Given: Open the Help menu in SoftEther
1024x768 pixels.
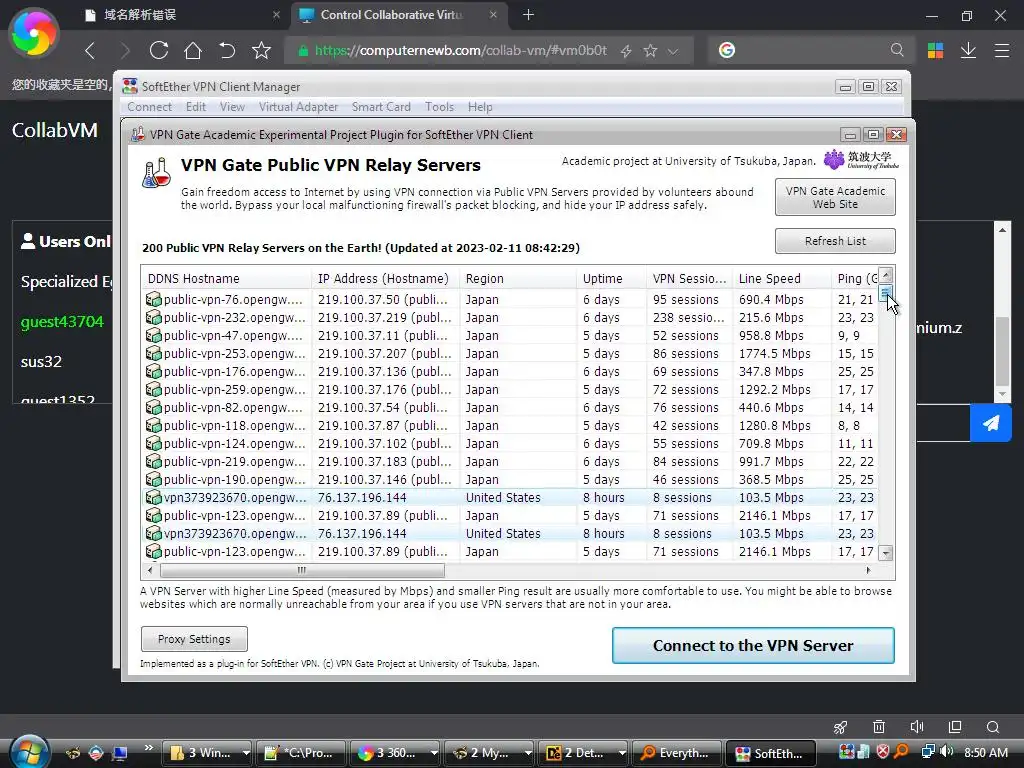Looking at the screenshot, I should (480, 107).
